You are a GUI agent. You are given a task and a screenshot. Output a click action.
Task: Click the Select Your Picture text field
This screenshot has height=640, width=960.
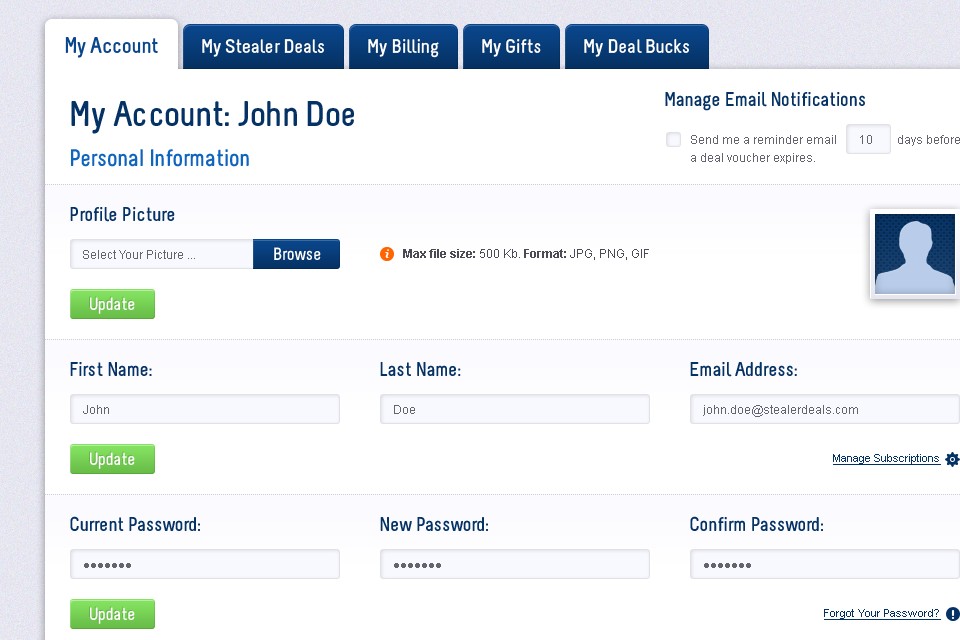pyautogui.click(x=160, y=254)
